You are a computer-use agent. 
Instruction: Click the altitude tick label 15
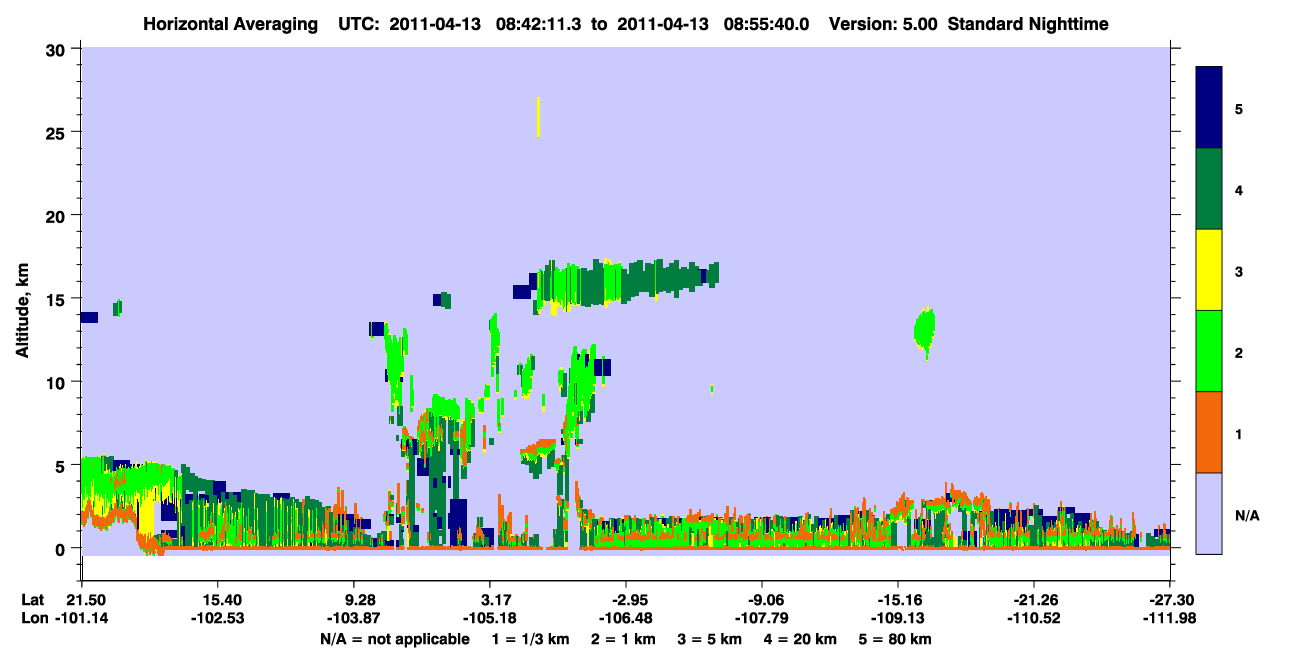(x=58, y=299)
